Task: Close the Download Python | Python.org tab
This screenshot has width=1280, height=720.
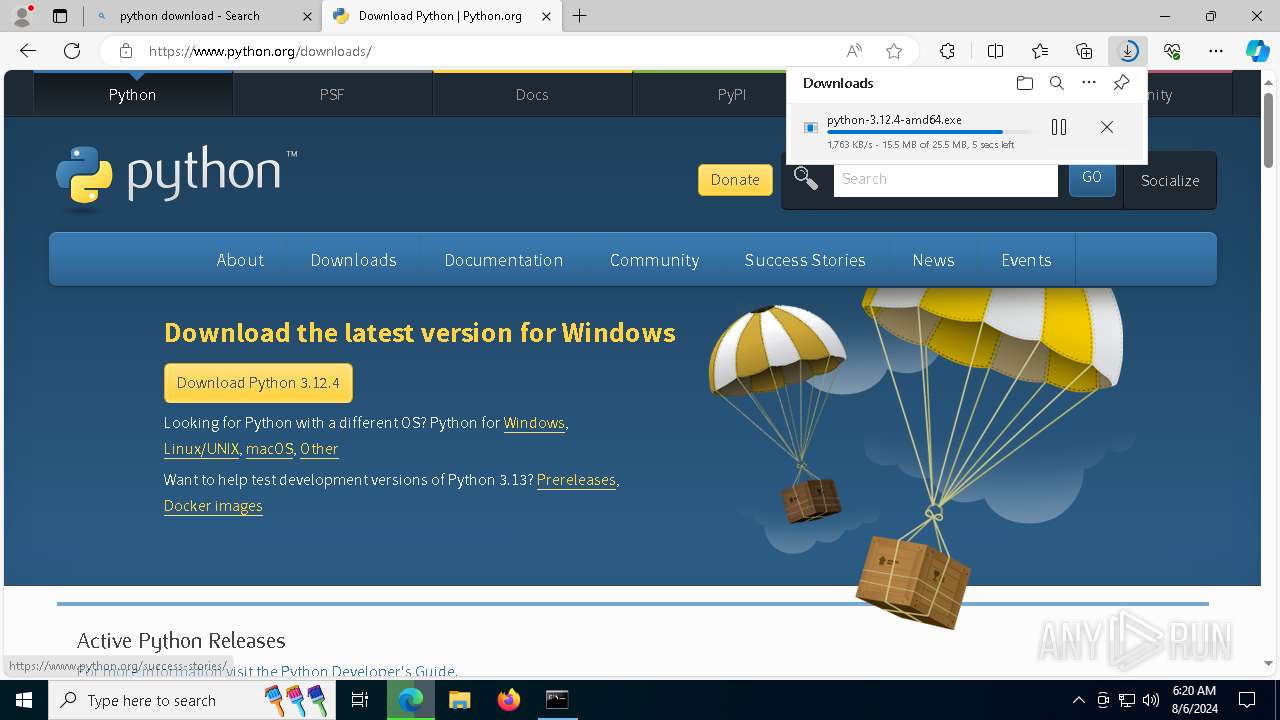Action: point(546,16)
